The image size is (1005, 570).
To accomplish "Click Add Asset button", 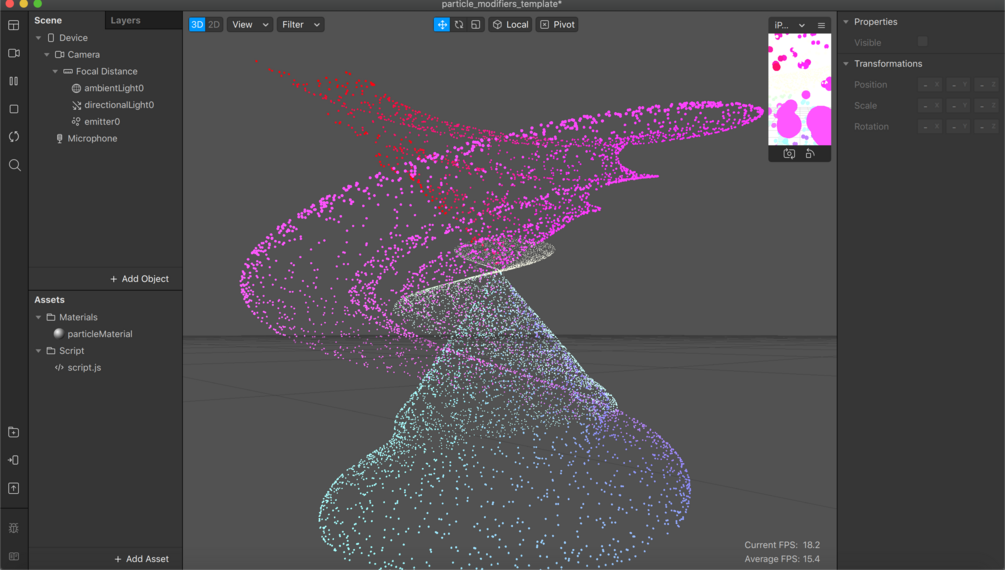I will coord(142,559).
